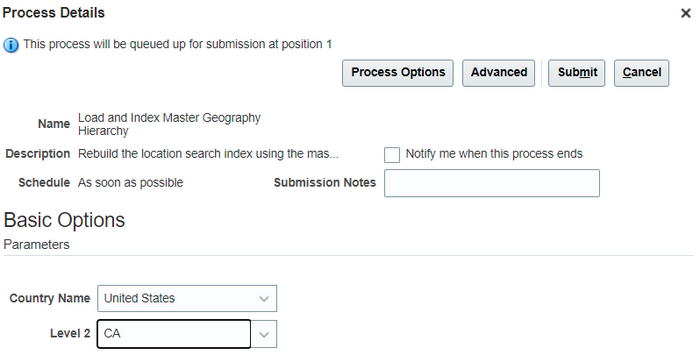Viewport: 700px width, 362px height.
Task: Focus the Submission Notes field
Action: tap(492, 183)
